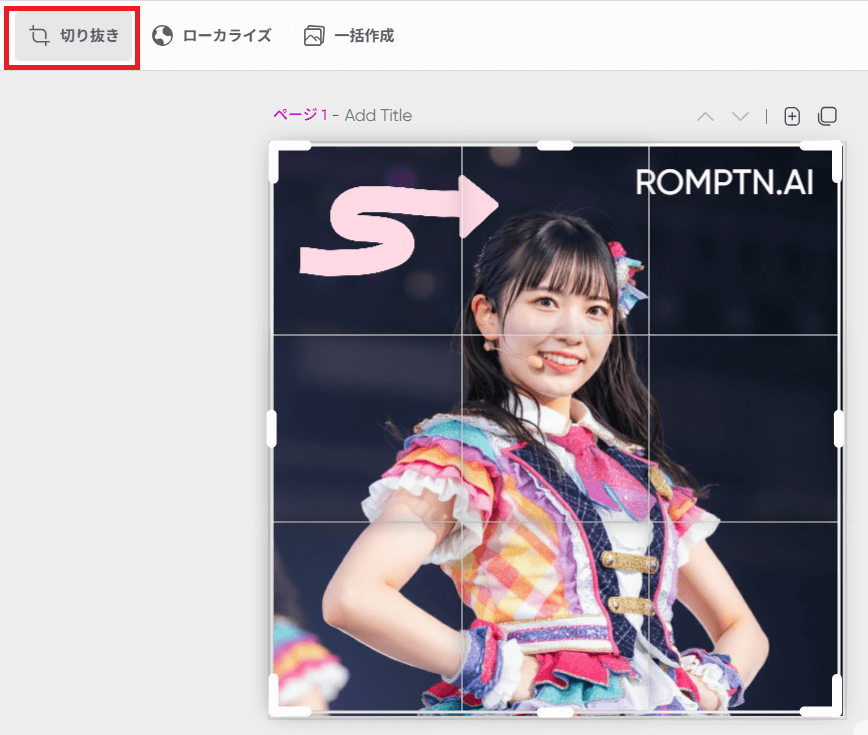Move page down with the down chevron
The height and width of the screenshot is (735, 868).
coord(740,117)
